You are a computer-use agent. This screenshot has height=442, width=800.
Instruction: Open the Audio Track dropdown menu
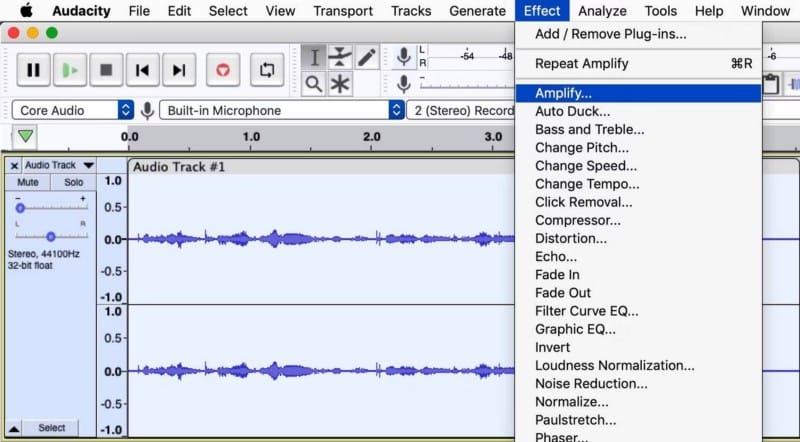point(60,165)
